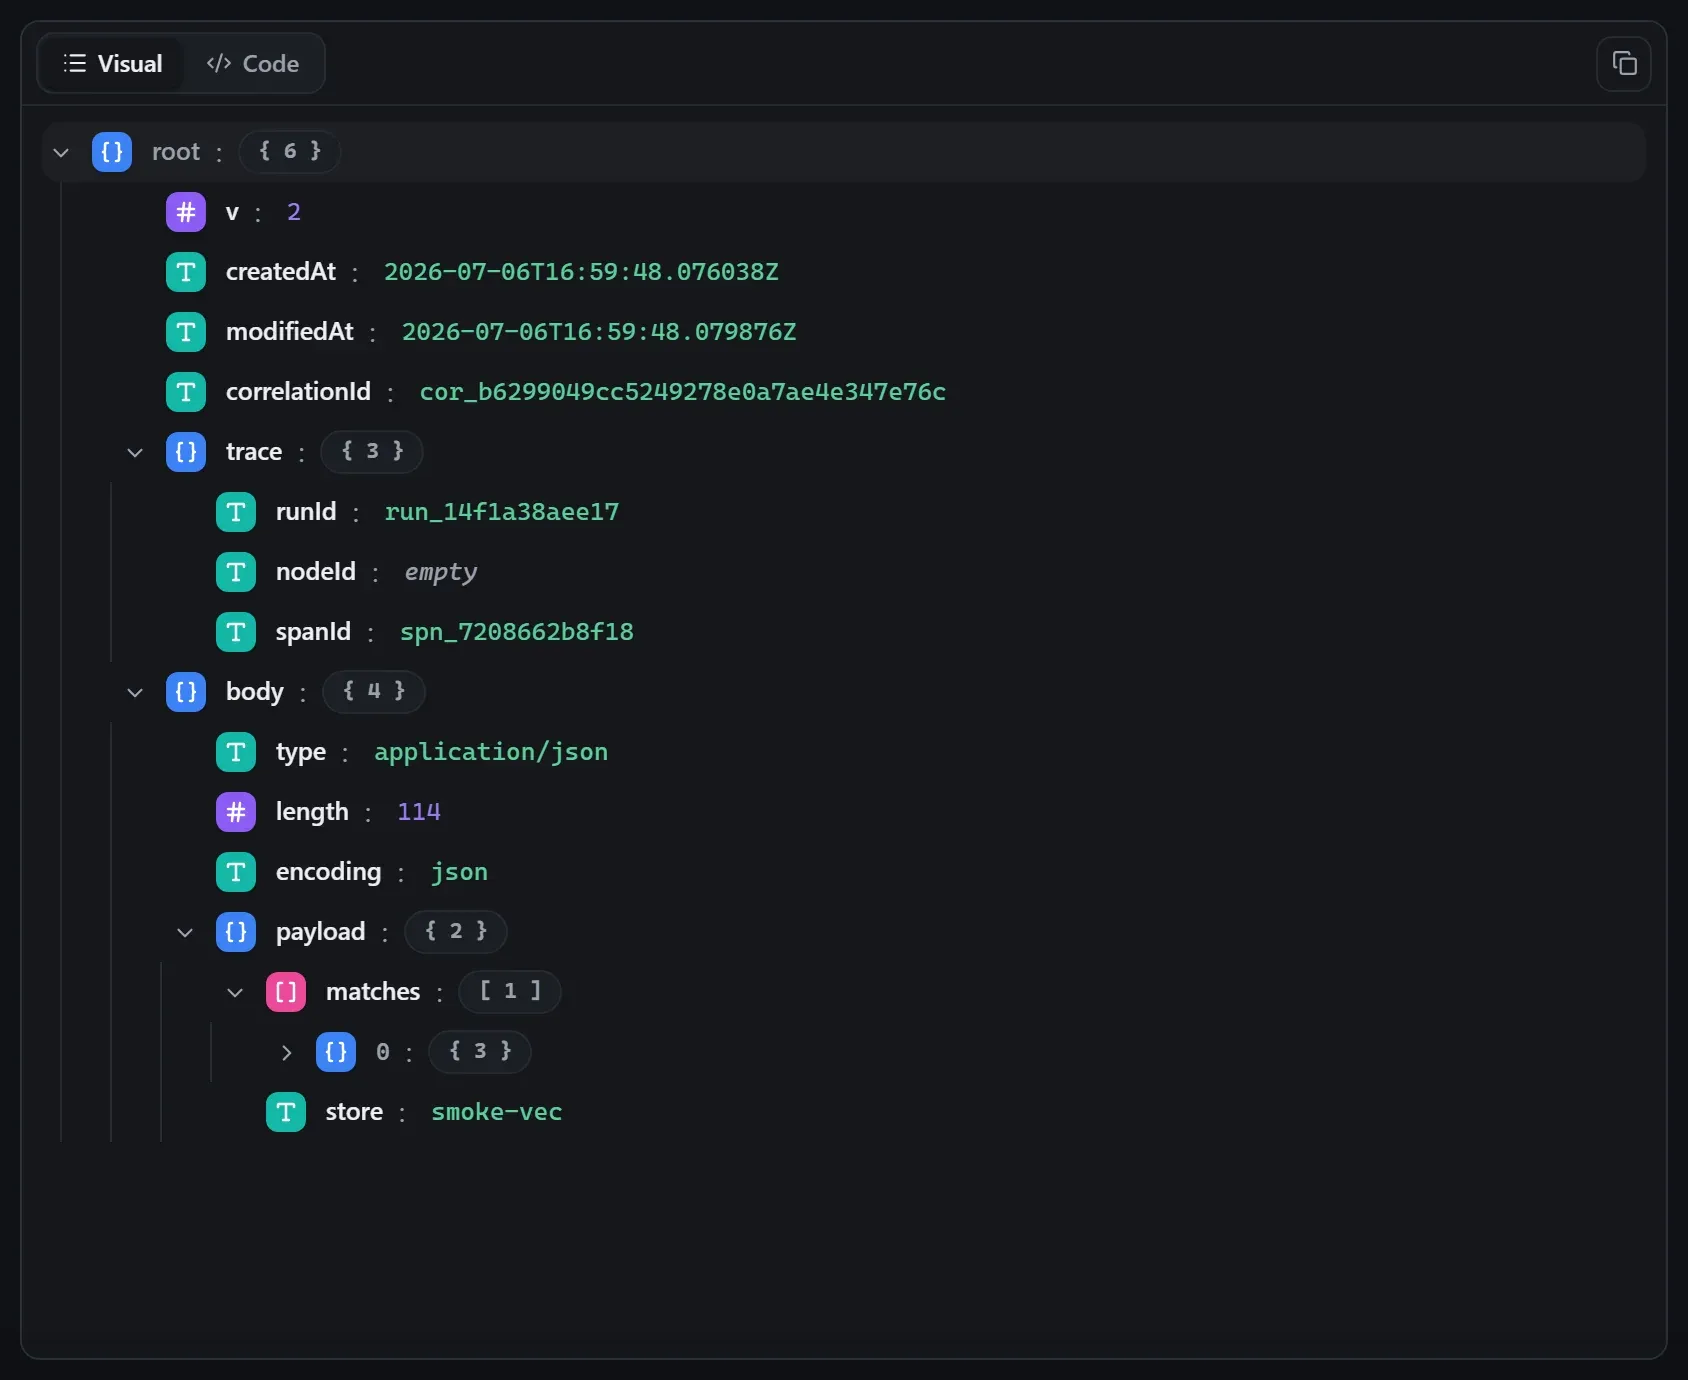Click the code brackets icon in Code tab
The width and height of the screenshot is (1688, 1380).
click(219, 63)
